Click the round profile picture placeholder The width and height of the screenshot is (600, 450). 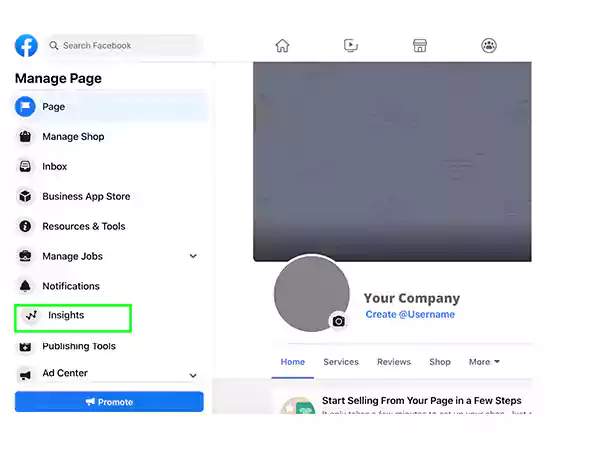click(x=311, y=293)
